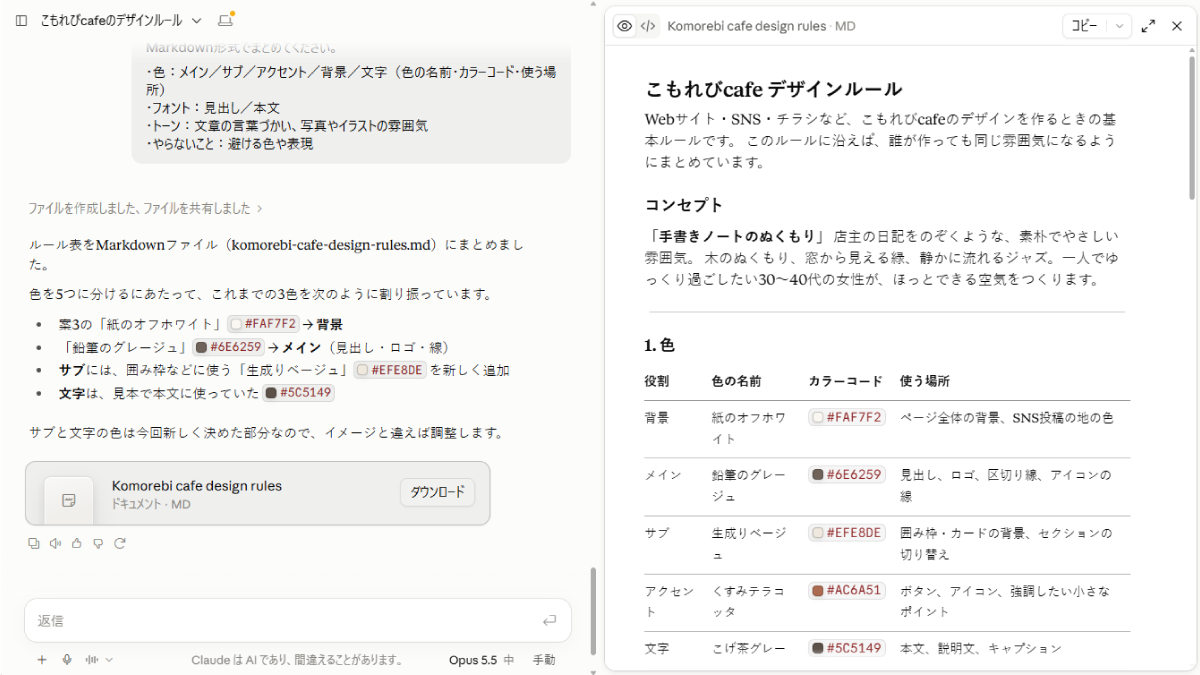
Task: Open the Opus 5.5 model selector
Action: [x=481, y=659]
